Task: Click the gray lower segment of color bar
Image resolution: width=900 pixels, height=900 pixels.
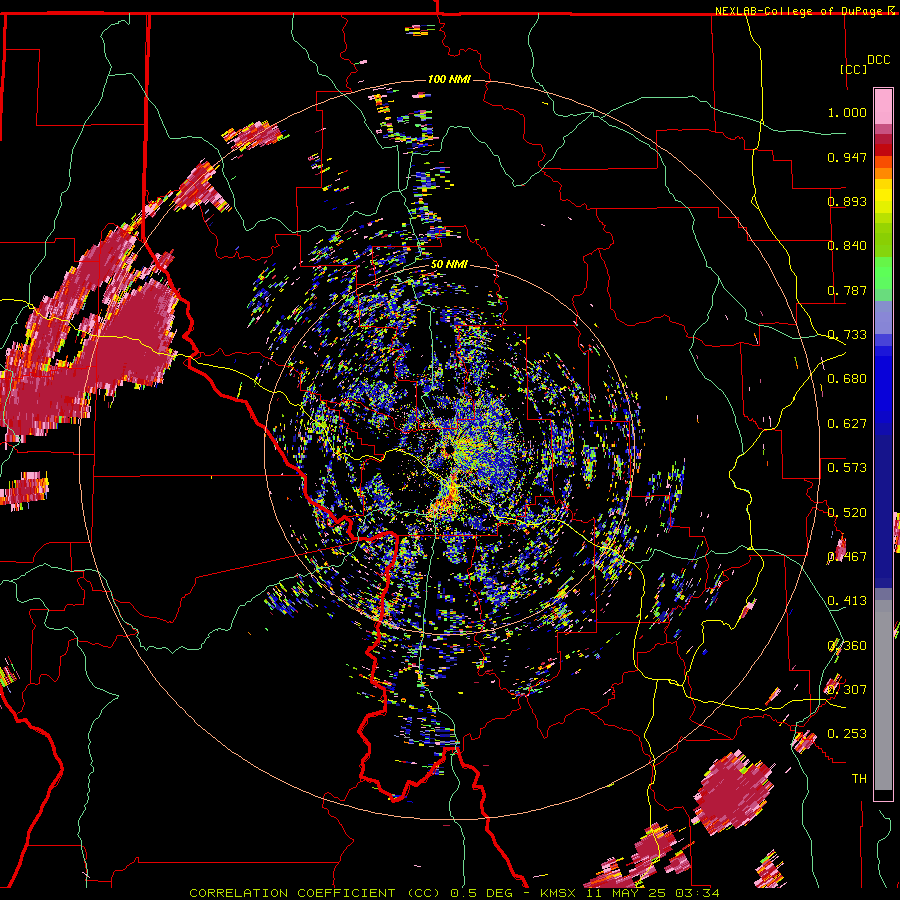Action: tap(883, 695)
